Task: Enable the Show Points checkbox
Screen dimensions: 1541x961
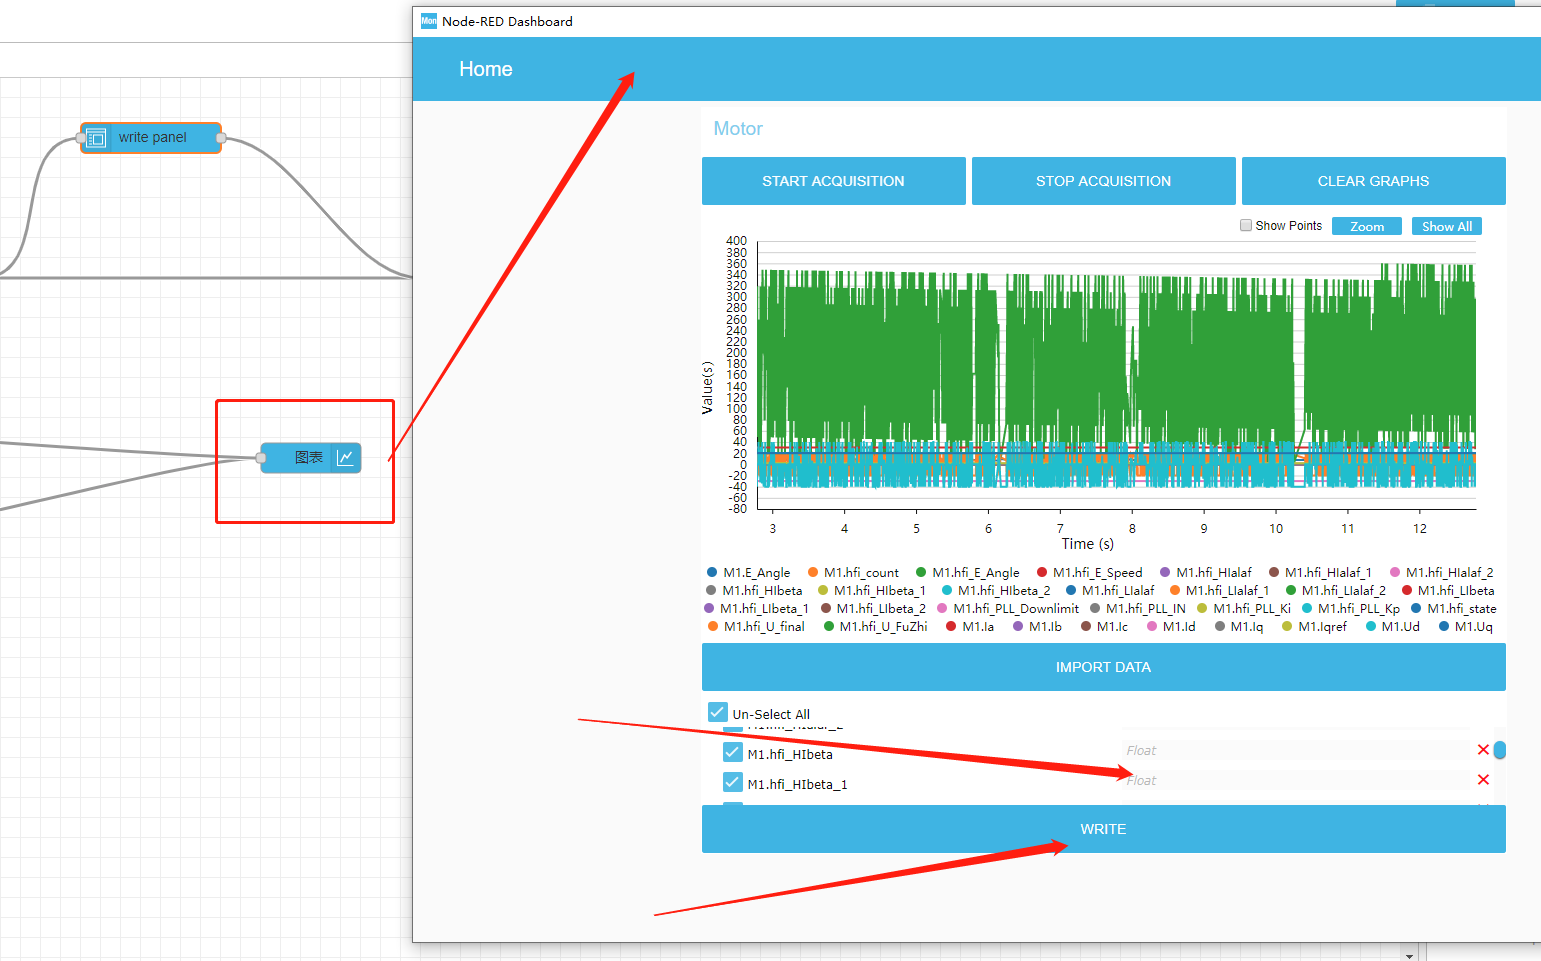Action: [x=1246, y=225]
